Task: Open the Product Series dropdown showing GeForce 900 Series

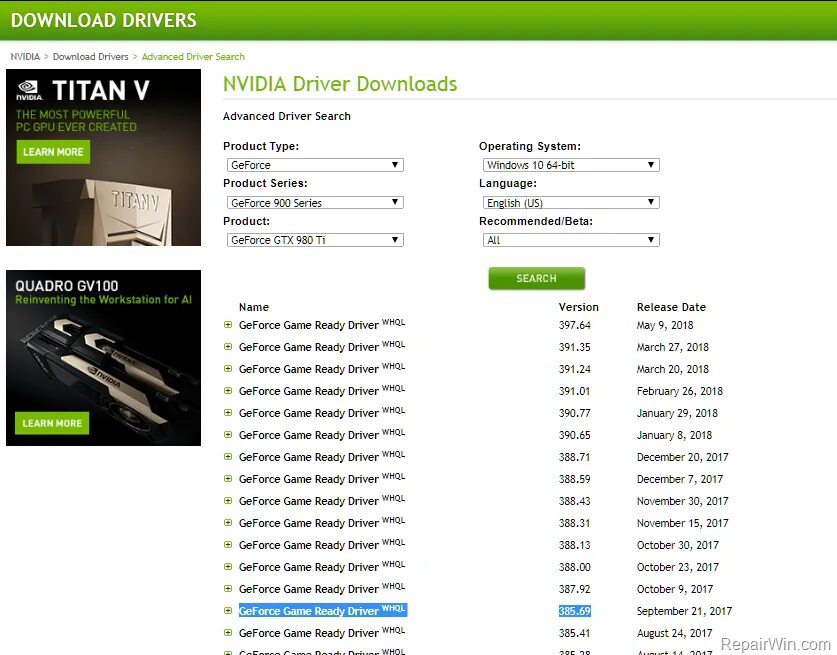Action: pos(315,202)
